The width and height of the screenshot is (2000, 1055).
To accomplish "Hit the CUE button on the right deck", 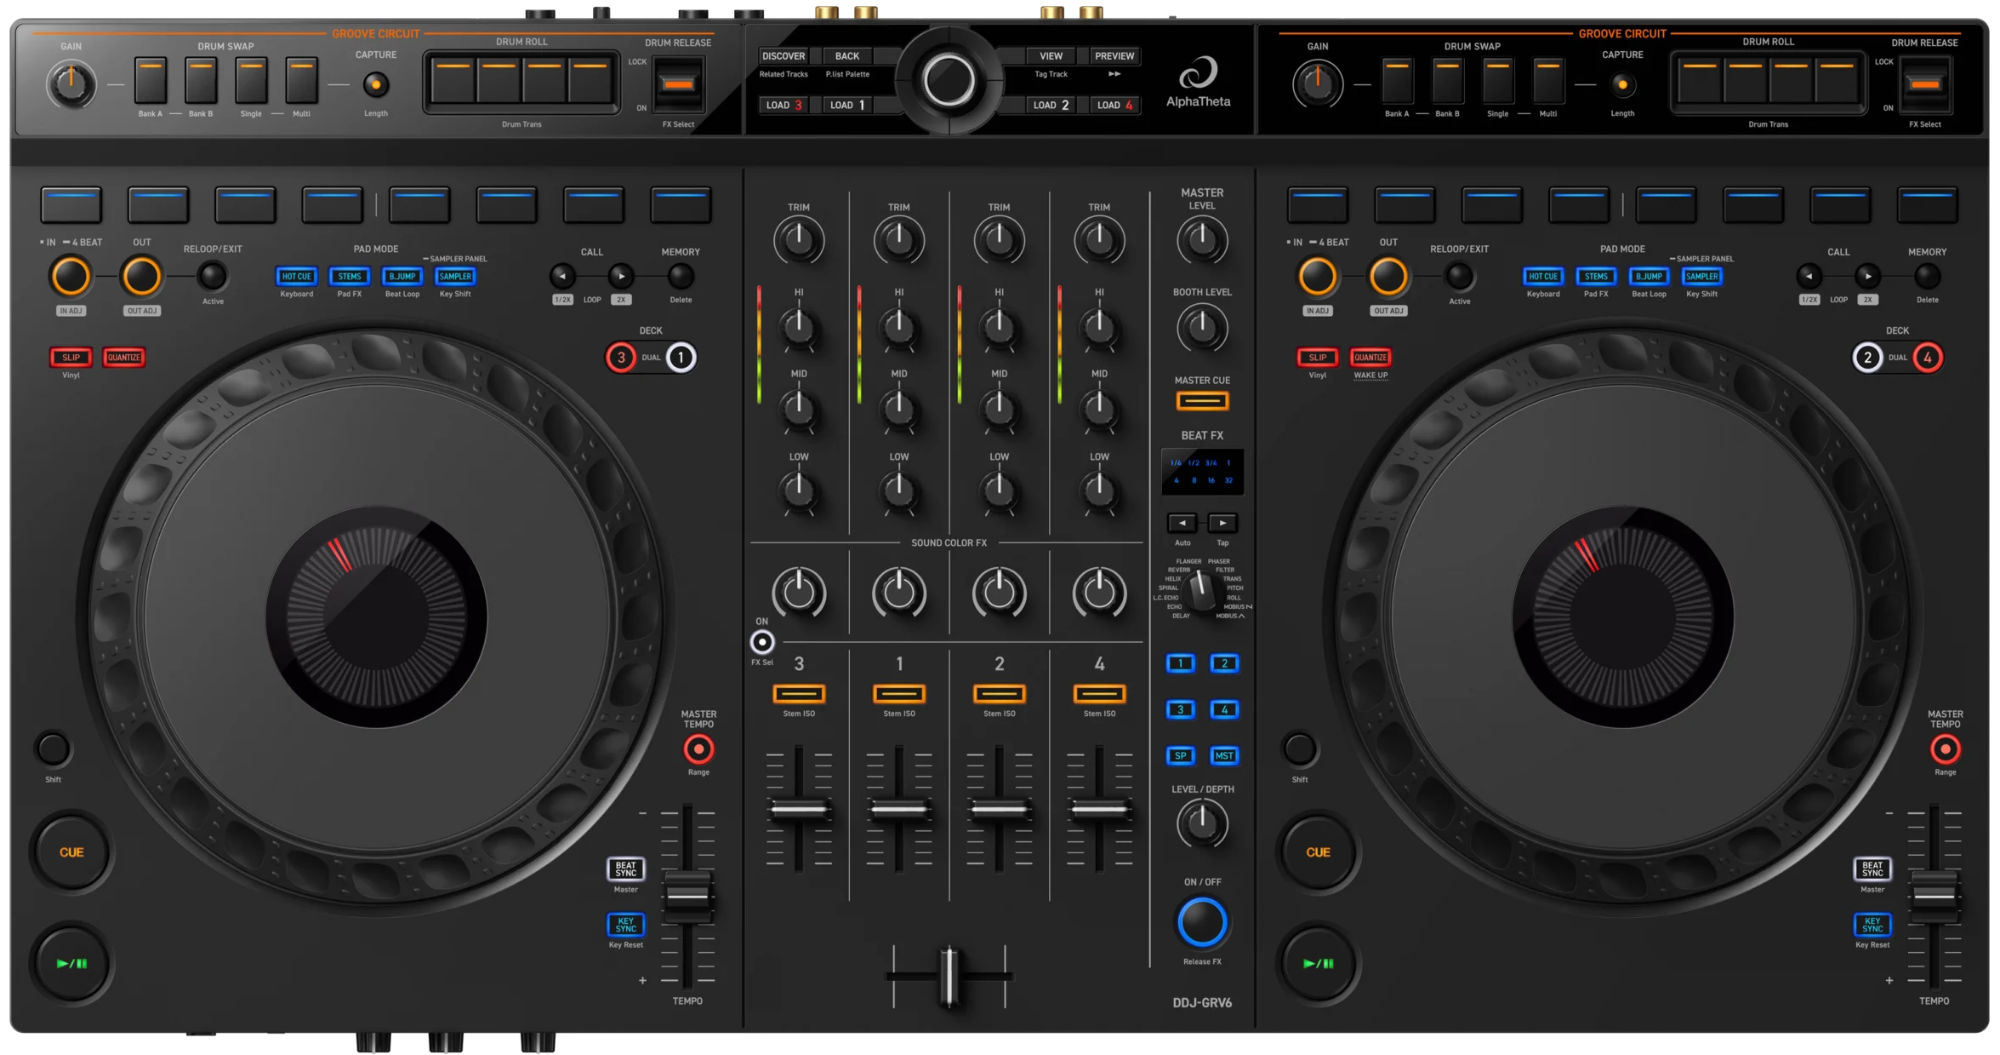I will point(1318,852).
